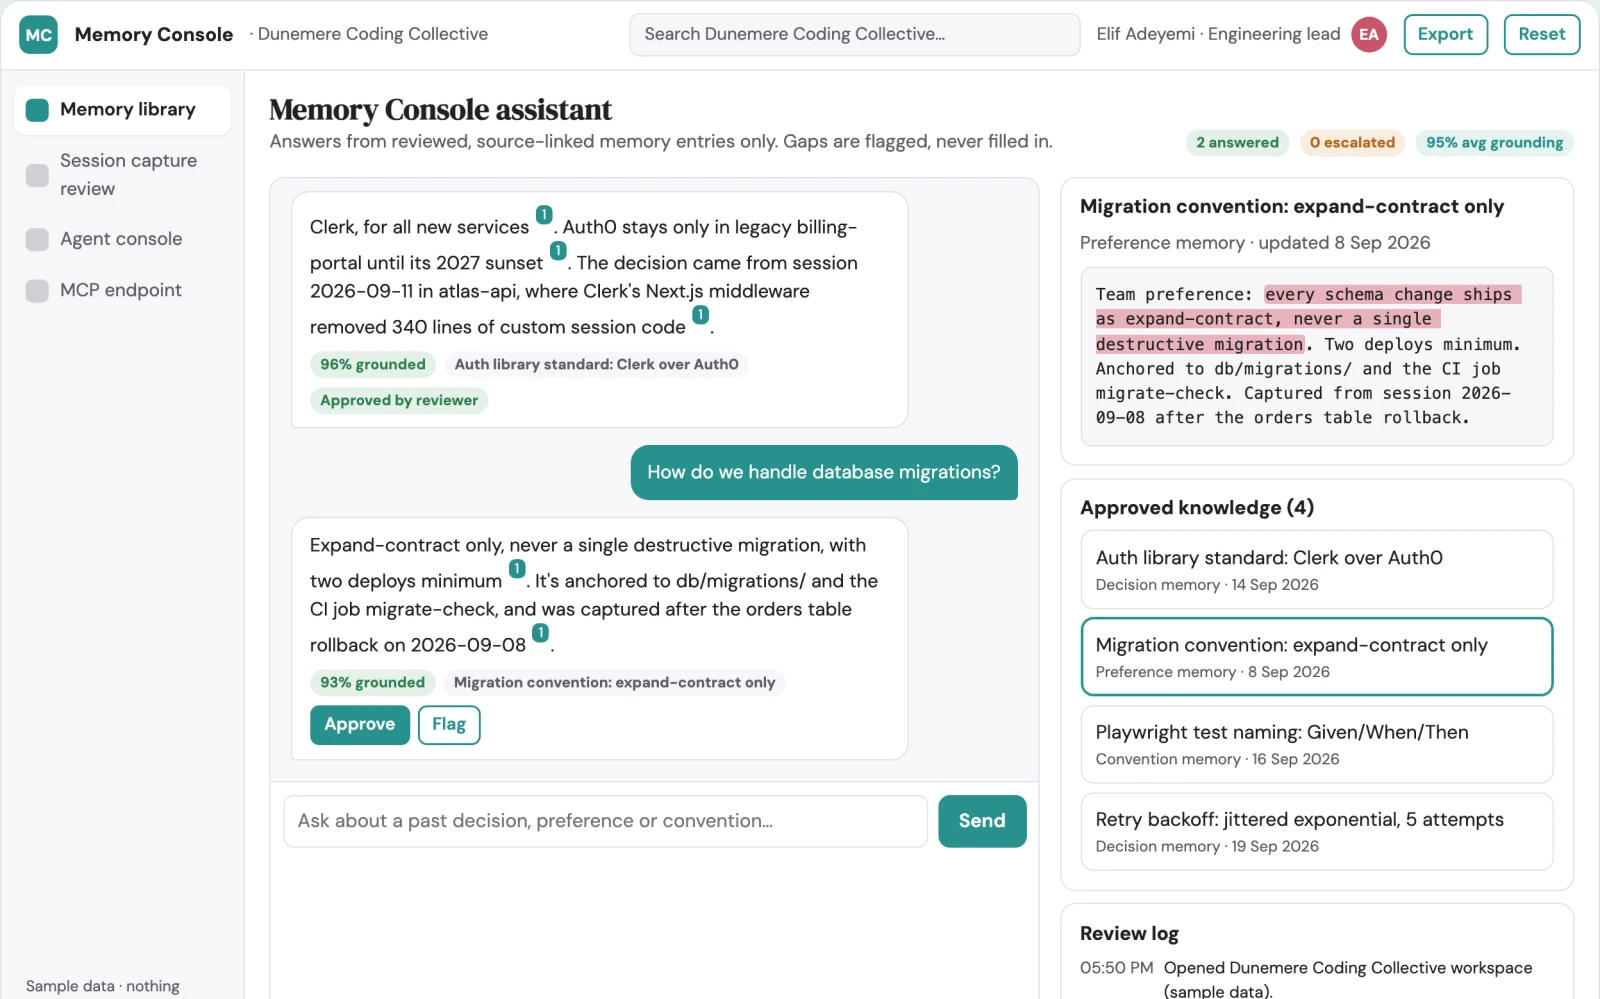Open Session capture review section
Viewport: 1600px width, 999px height.
point(122,175)
